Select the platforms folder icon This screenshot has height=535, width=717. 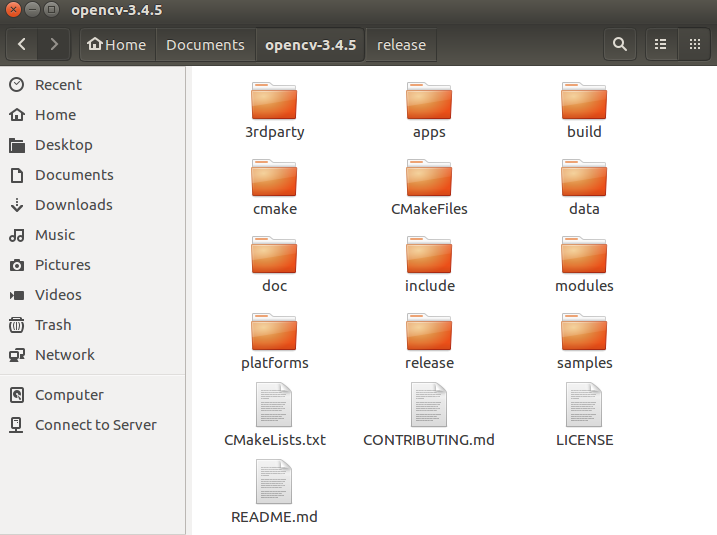(274, 332)
